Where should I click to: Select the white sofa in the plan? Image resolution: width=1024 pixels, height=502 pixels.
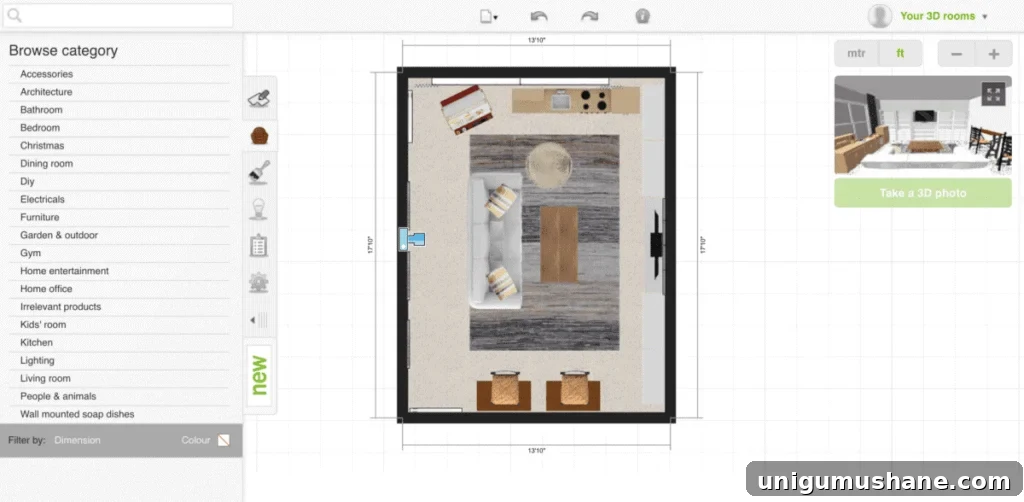[x=495, y=240]
